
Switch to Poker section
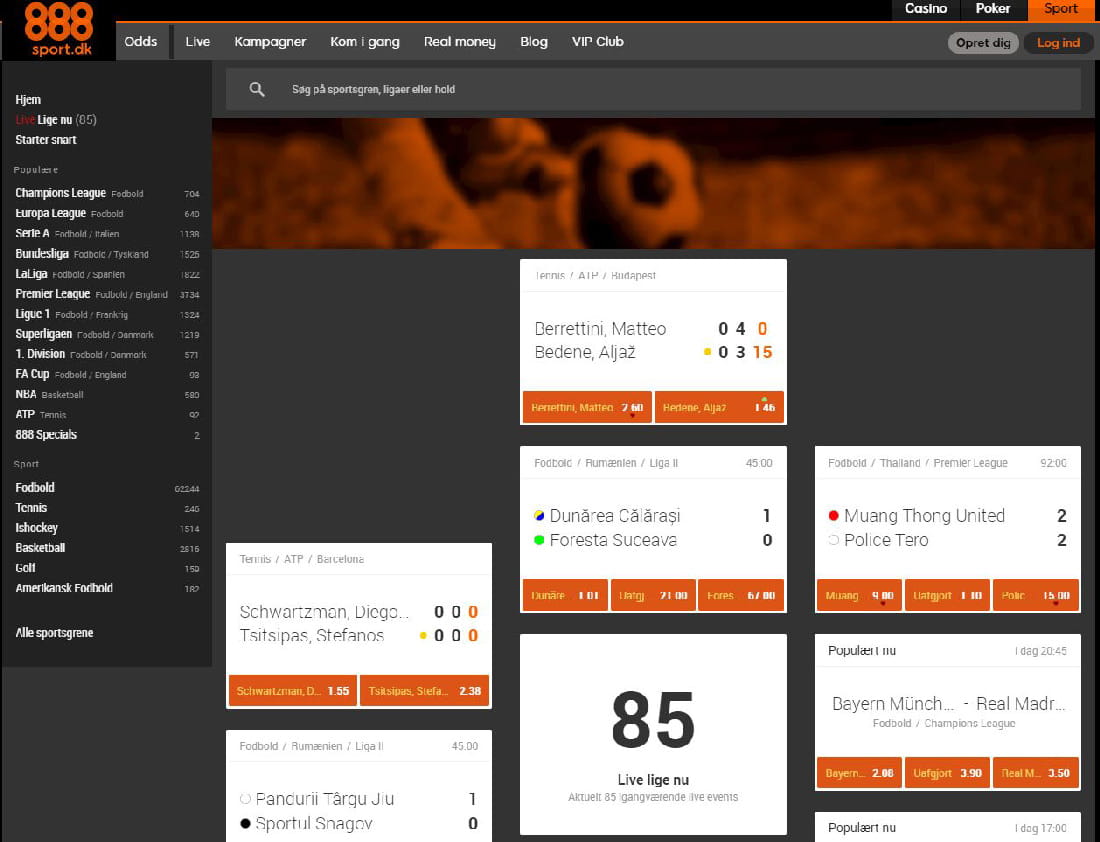(993, 9)
